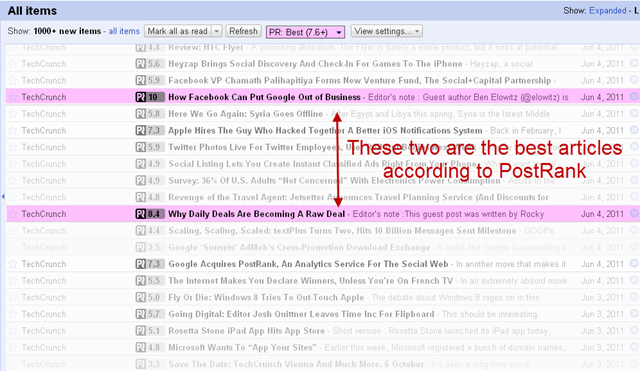The width and height of the screenshot is (640, 371).
Task: Open "Save The Date: TechCrunch Vienna" headline
Action: pos(296,364)
